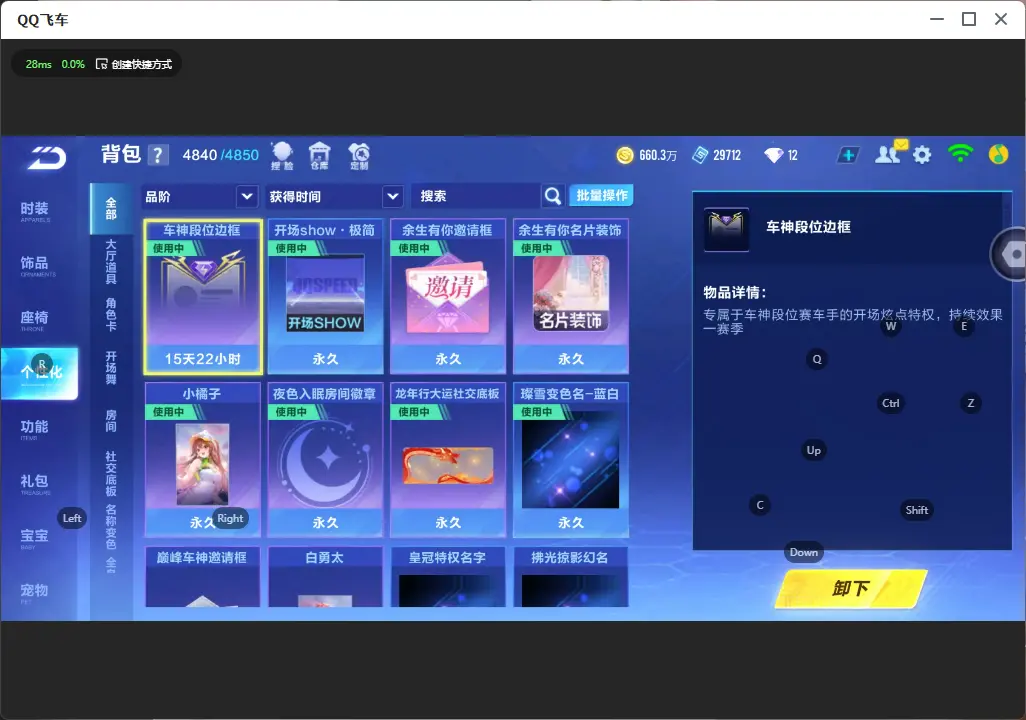Click the search magnifier icon

point(552,196)
